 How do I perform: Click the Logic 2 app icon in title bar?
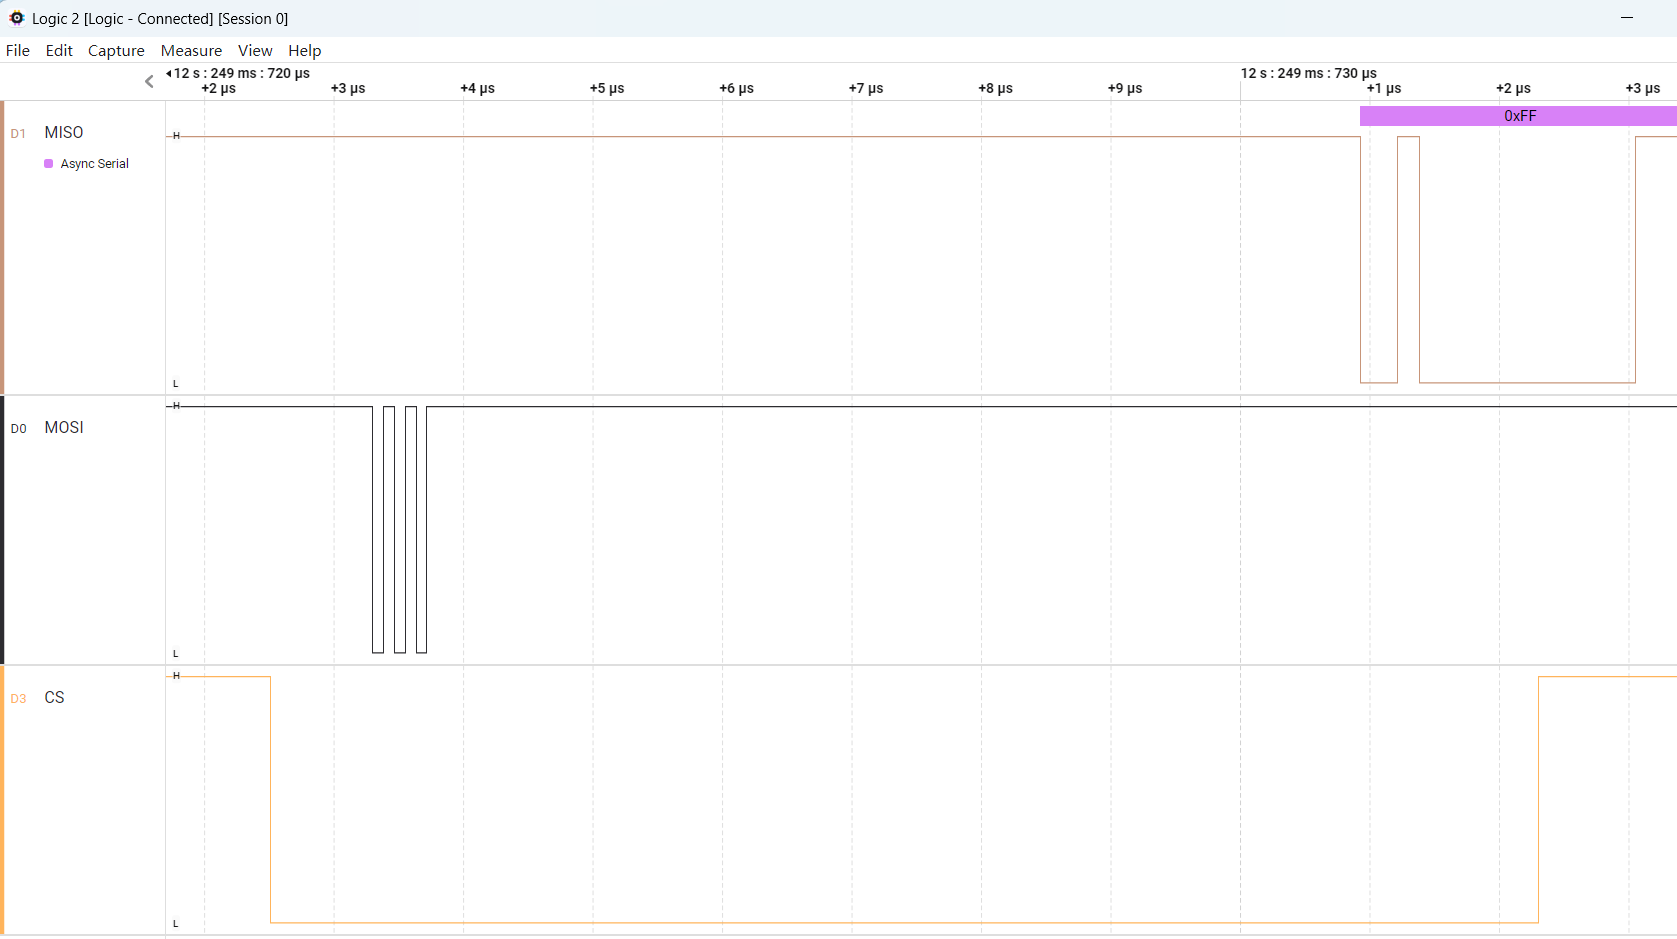pyautogui.click(x=17, y=18)
